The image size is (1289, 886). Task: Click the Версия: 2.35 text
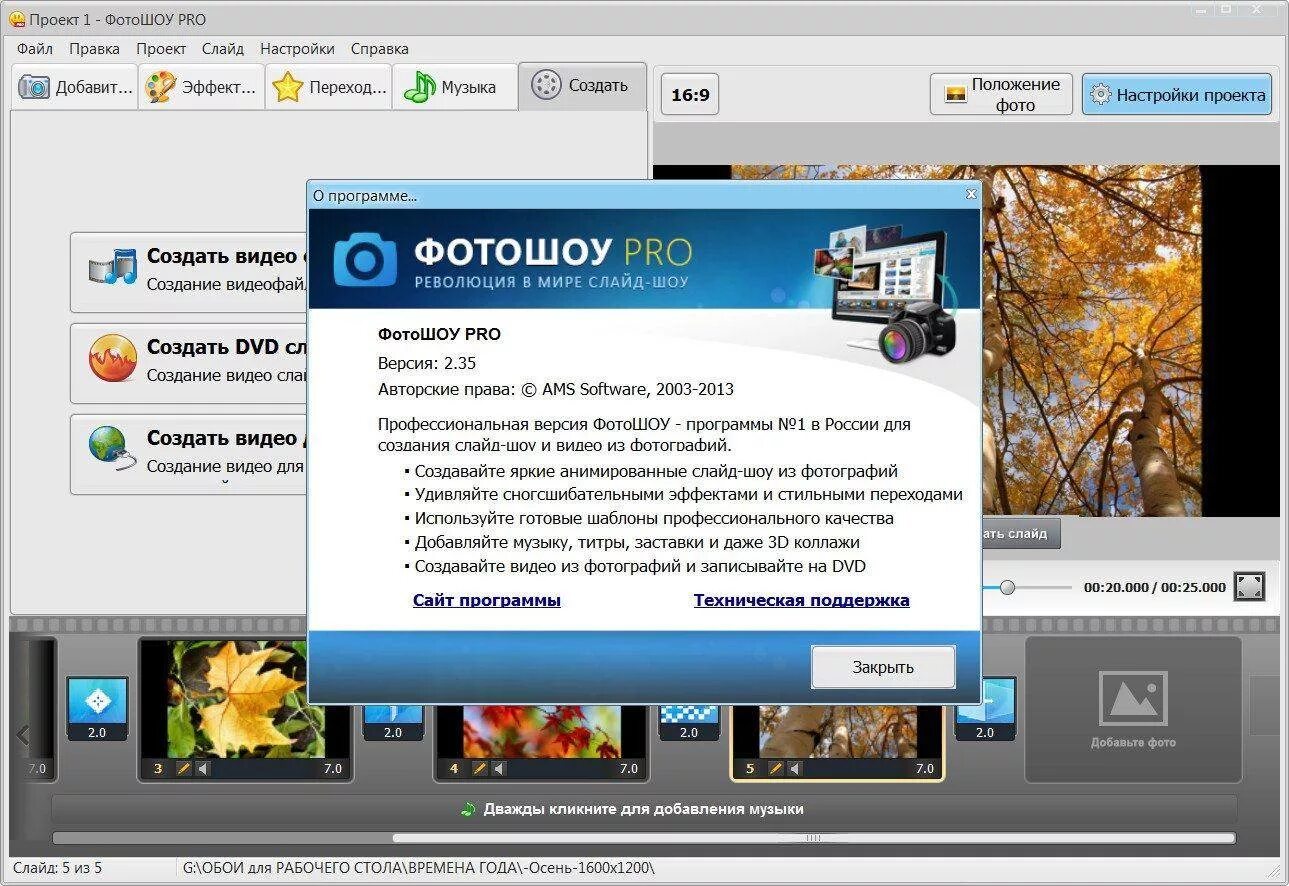click(427, 363)
